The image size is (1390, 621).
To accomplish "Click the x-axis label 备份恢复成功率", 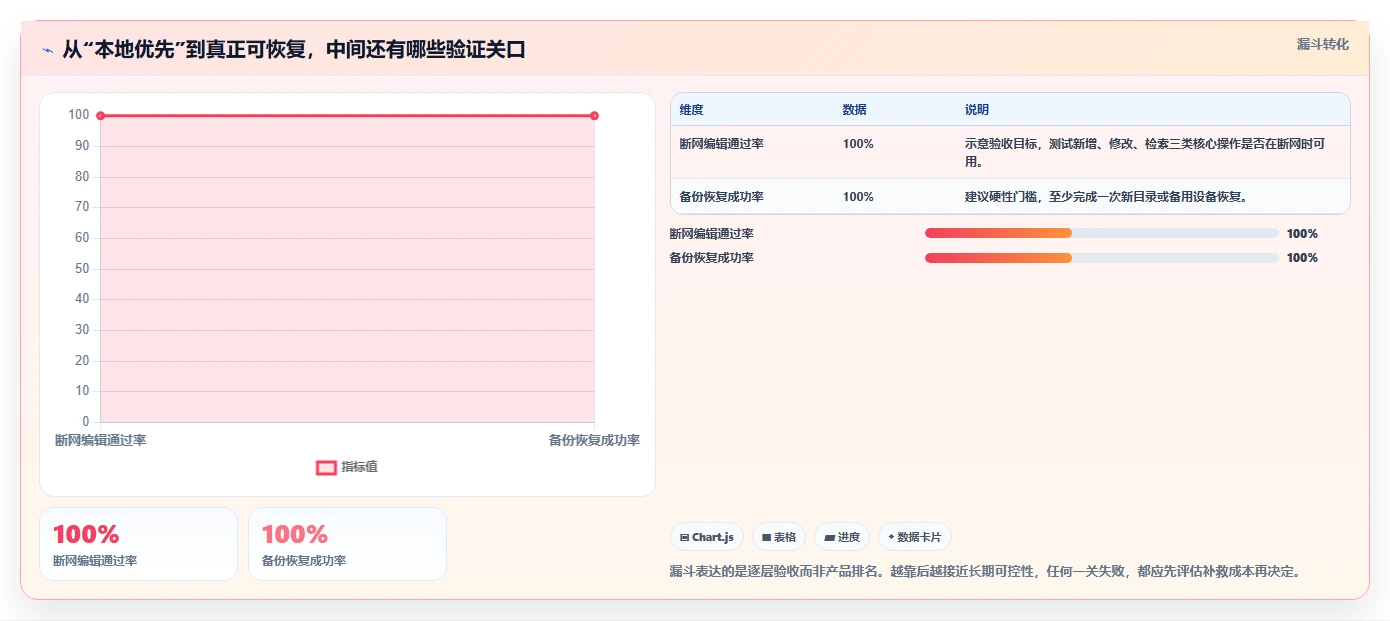I will coord(594,440).
